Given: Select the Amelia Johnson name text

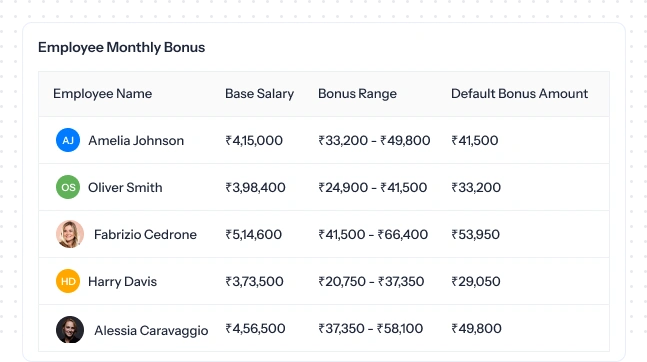Looking at the screenshot, I should [136, 141].
